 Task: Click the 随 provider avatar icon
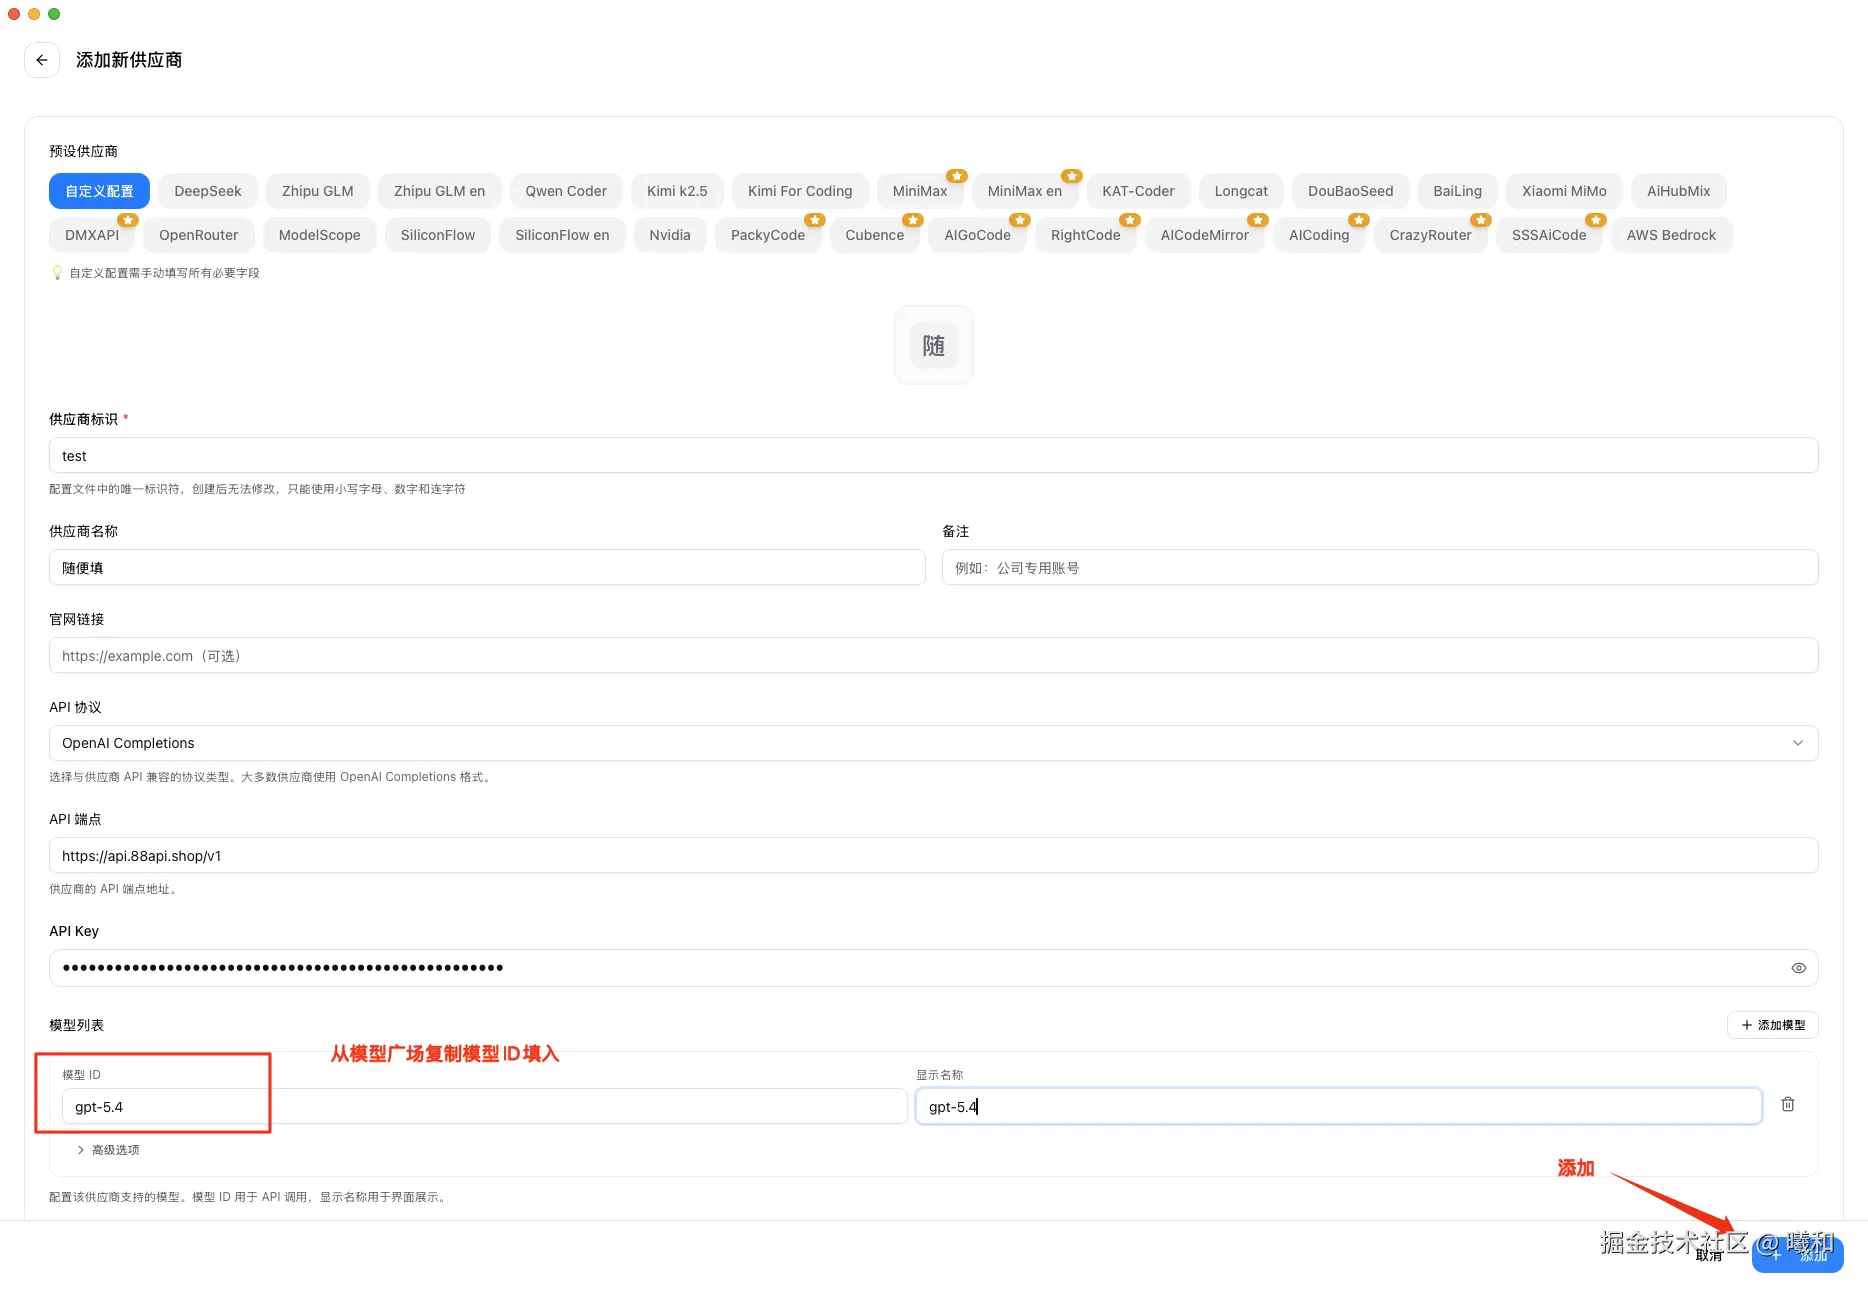[x=934, y=345]
